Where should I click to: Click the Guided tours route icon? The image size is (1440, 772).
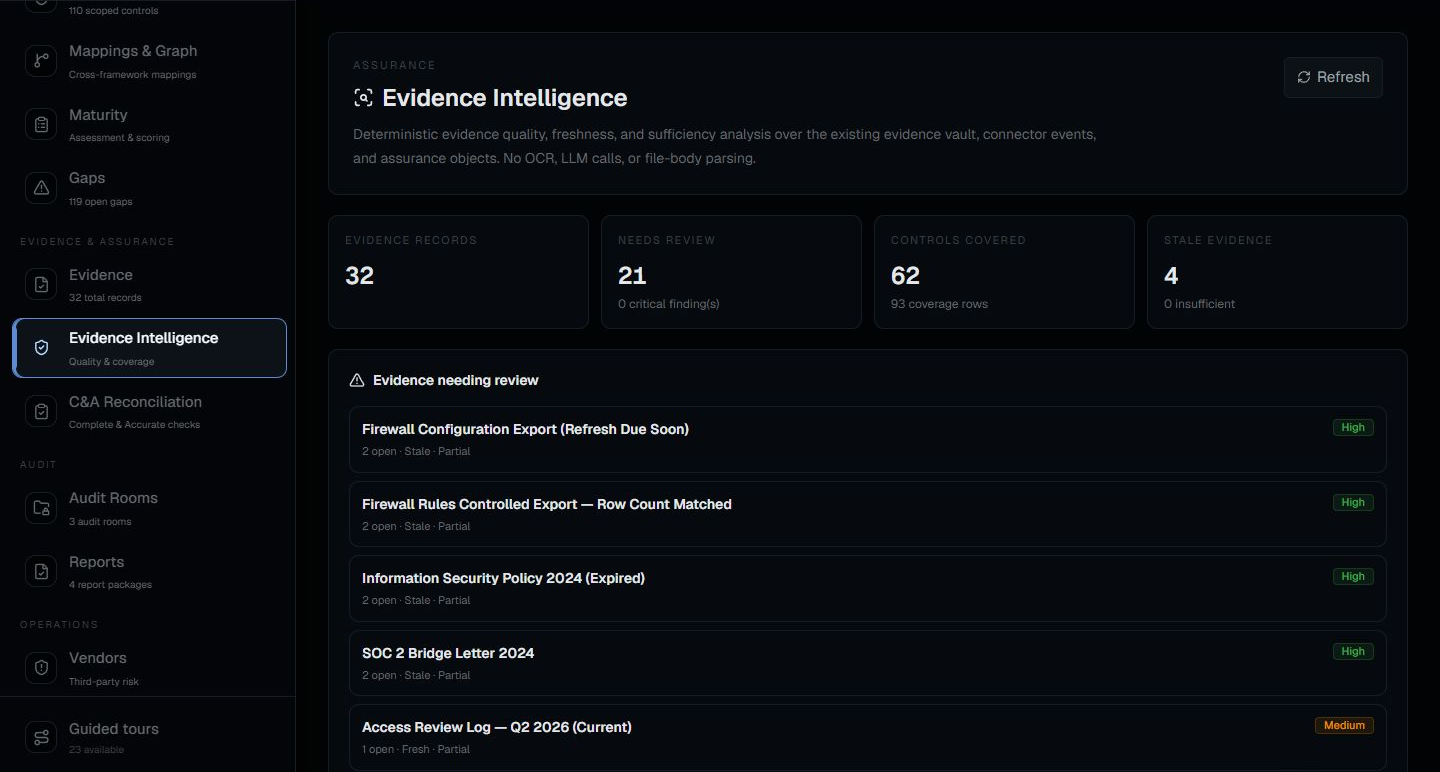click(41, 738)
